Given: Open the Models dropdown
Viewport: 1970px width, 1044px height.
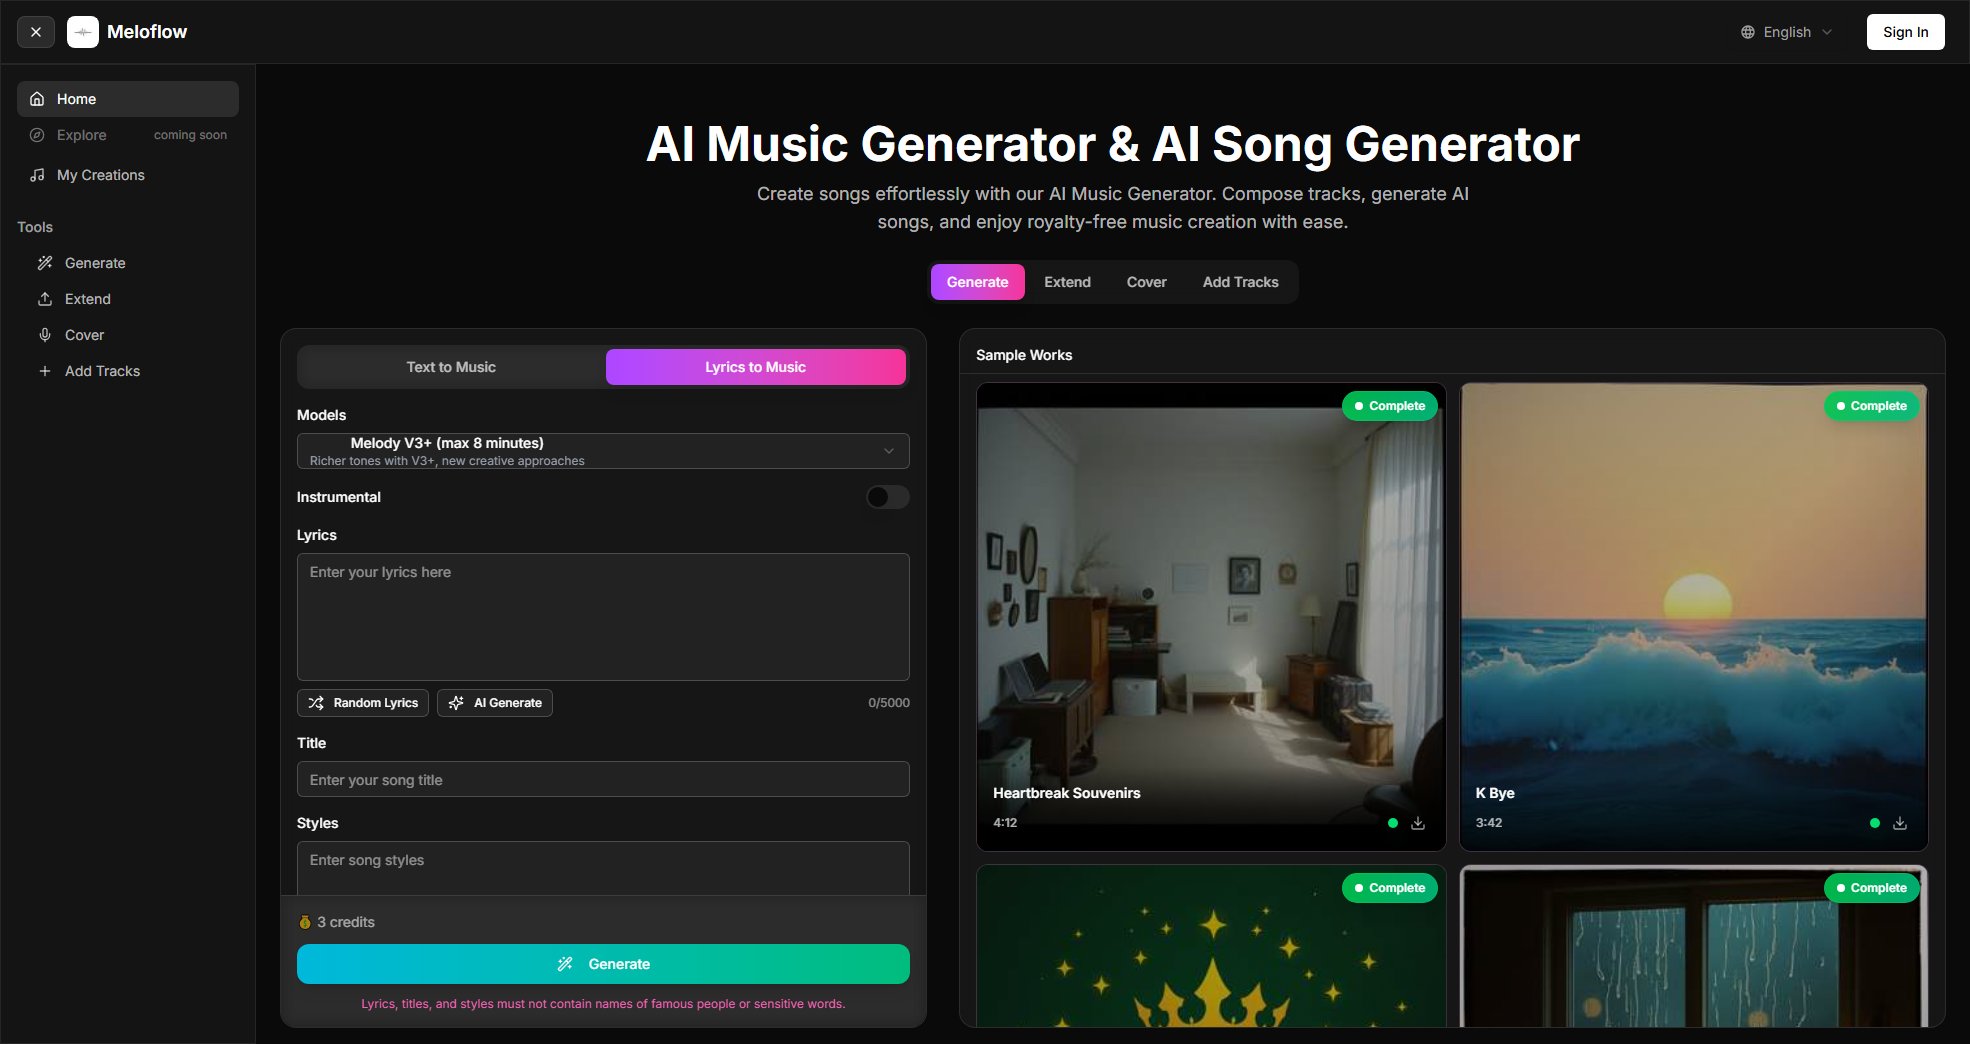Looking at the screenshot, I should (603, 451).
